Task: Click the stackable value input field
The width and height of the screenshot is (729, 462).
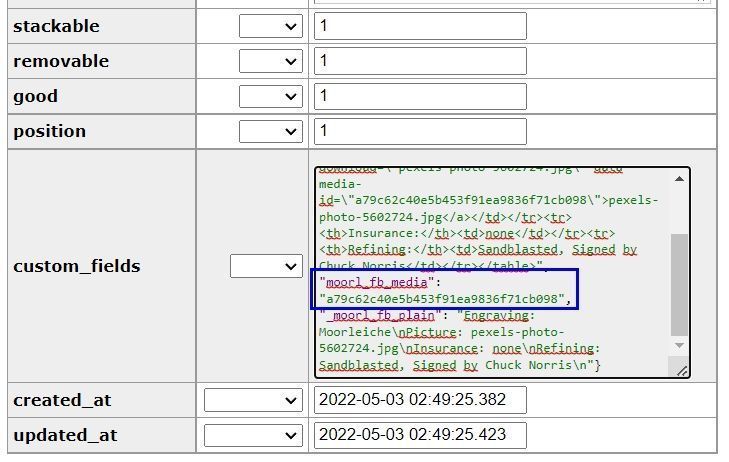Action: pos(420,26)
